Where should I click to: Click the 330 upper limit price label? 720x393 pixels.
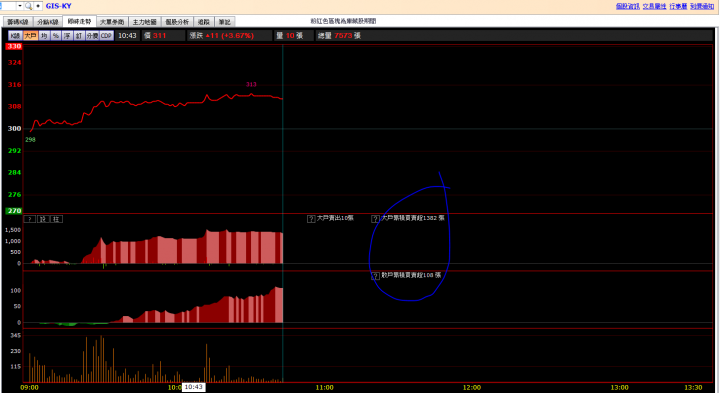(x=14, y=46)
